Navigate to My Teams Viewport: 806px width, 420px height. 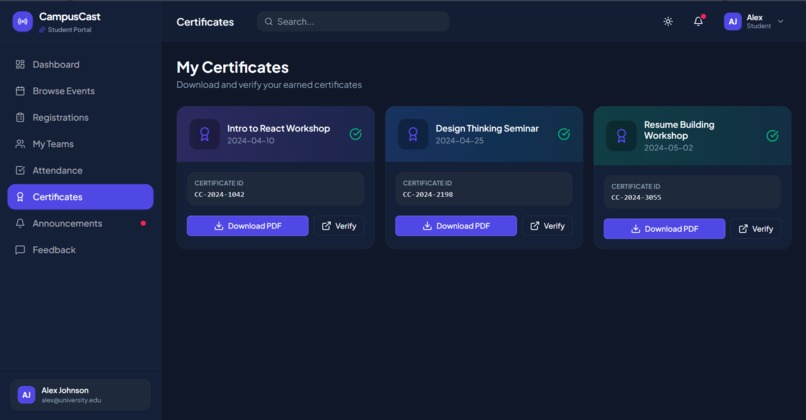click(x=80, y=144)
